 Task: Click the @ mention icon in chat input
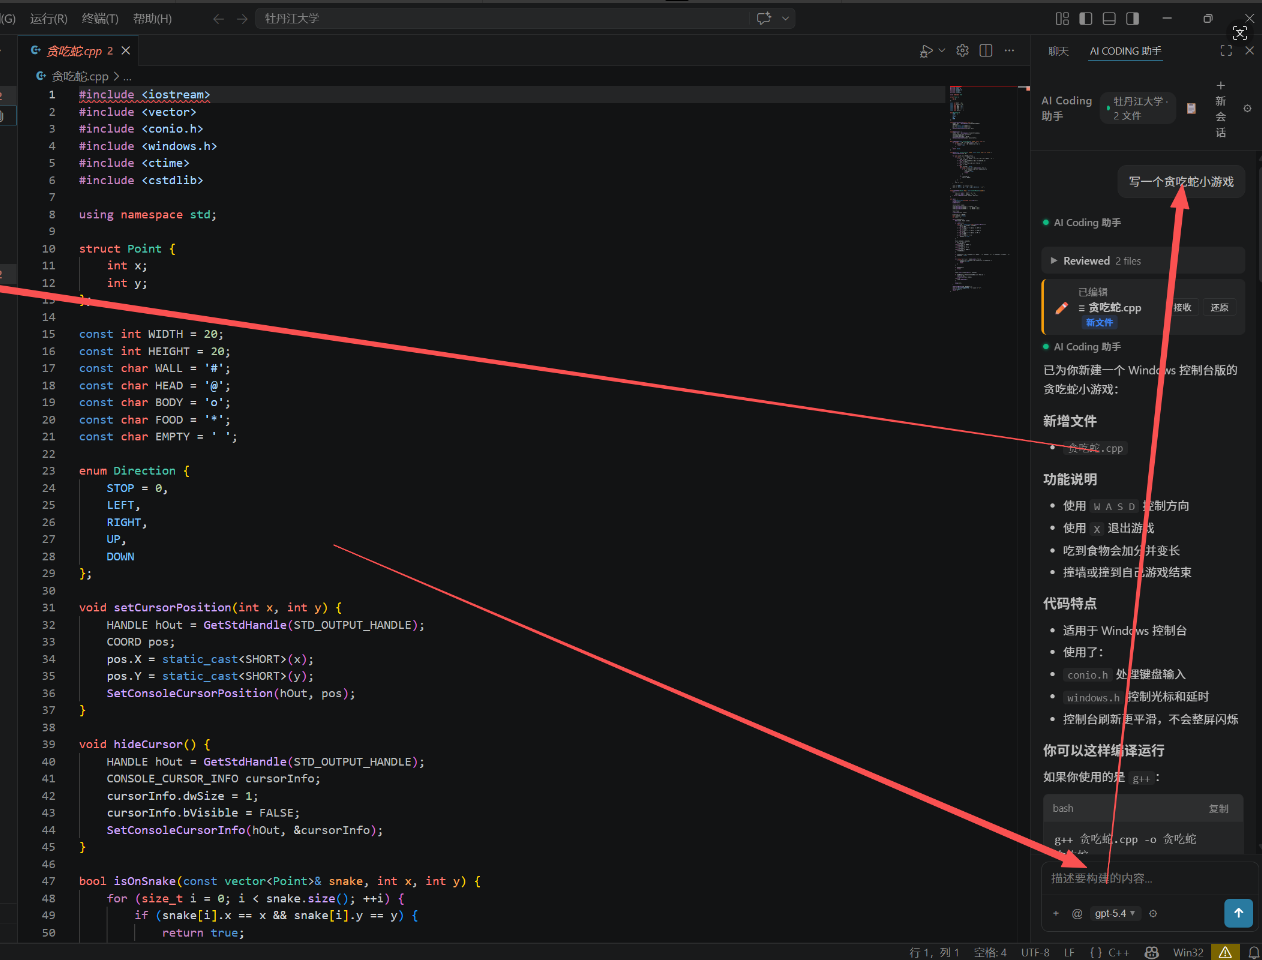tap(1077, 913)
